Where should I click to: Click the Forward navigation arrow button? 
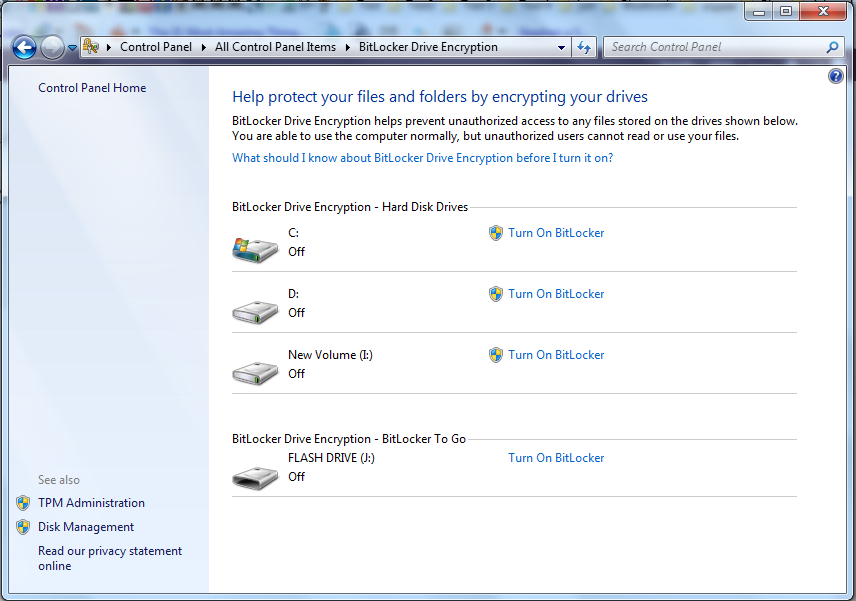coord(52,47)
